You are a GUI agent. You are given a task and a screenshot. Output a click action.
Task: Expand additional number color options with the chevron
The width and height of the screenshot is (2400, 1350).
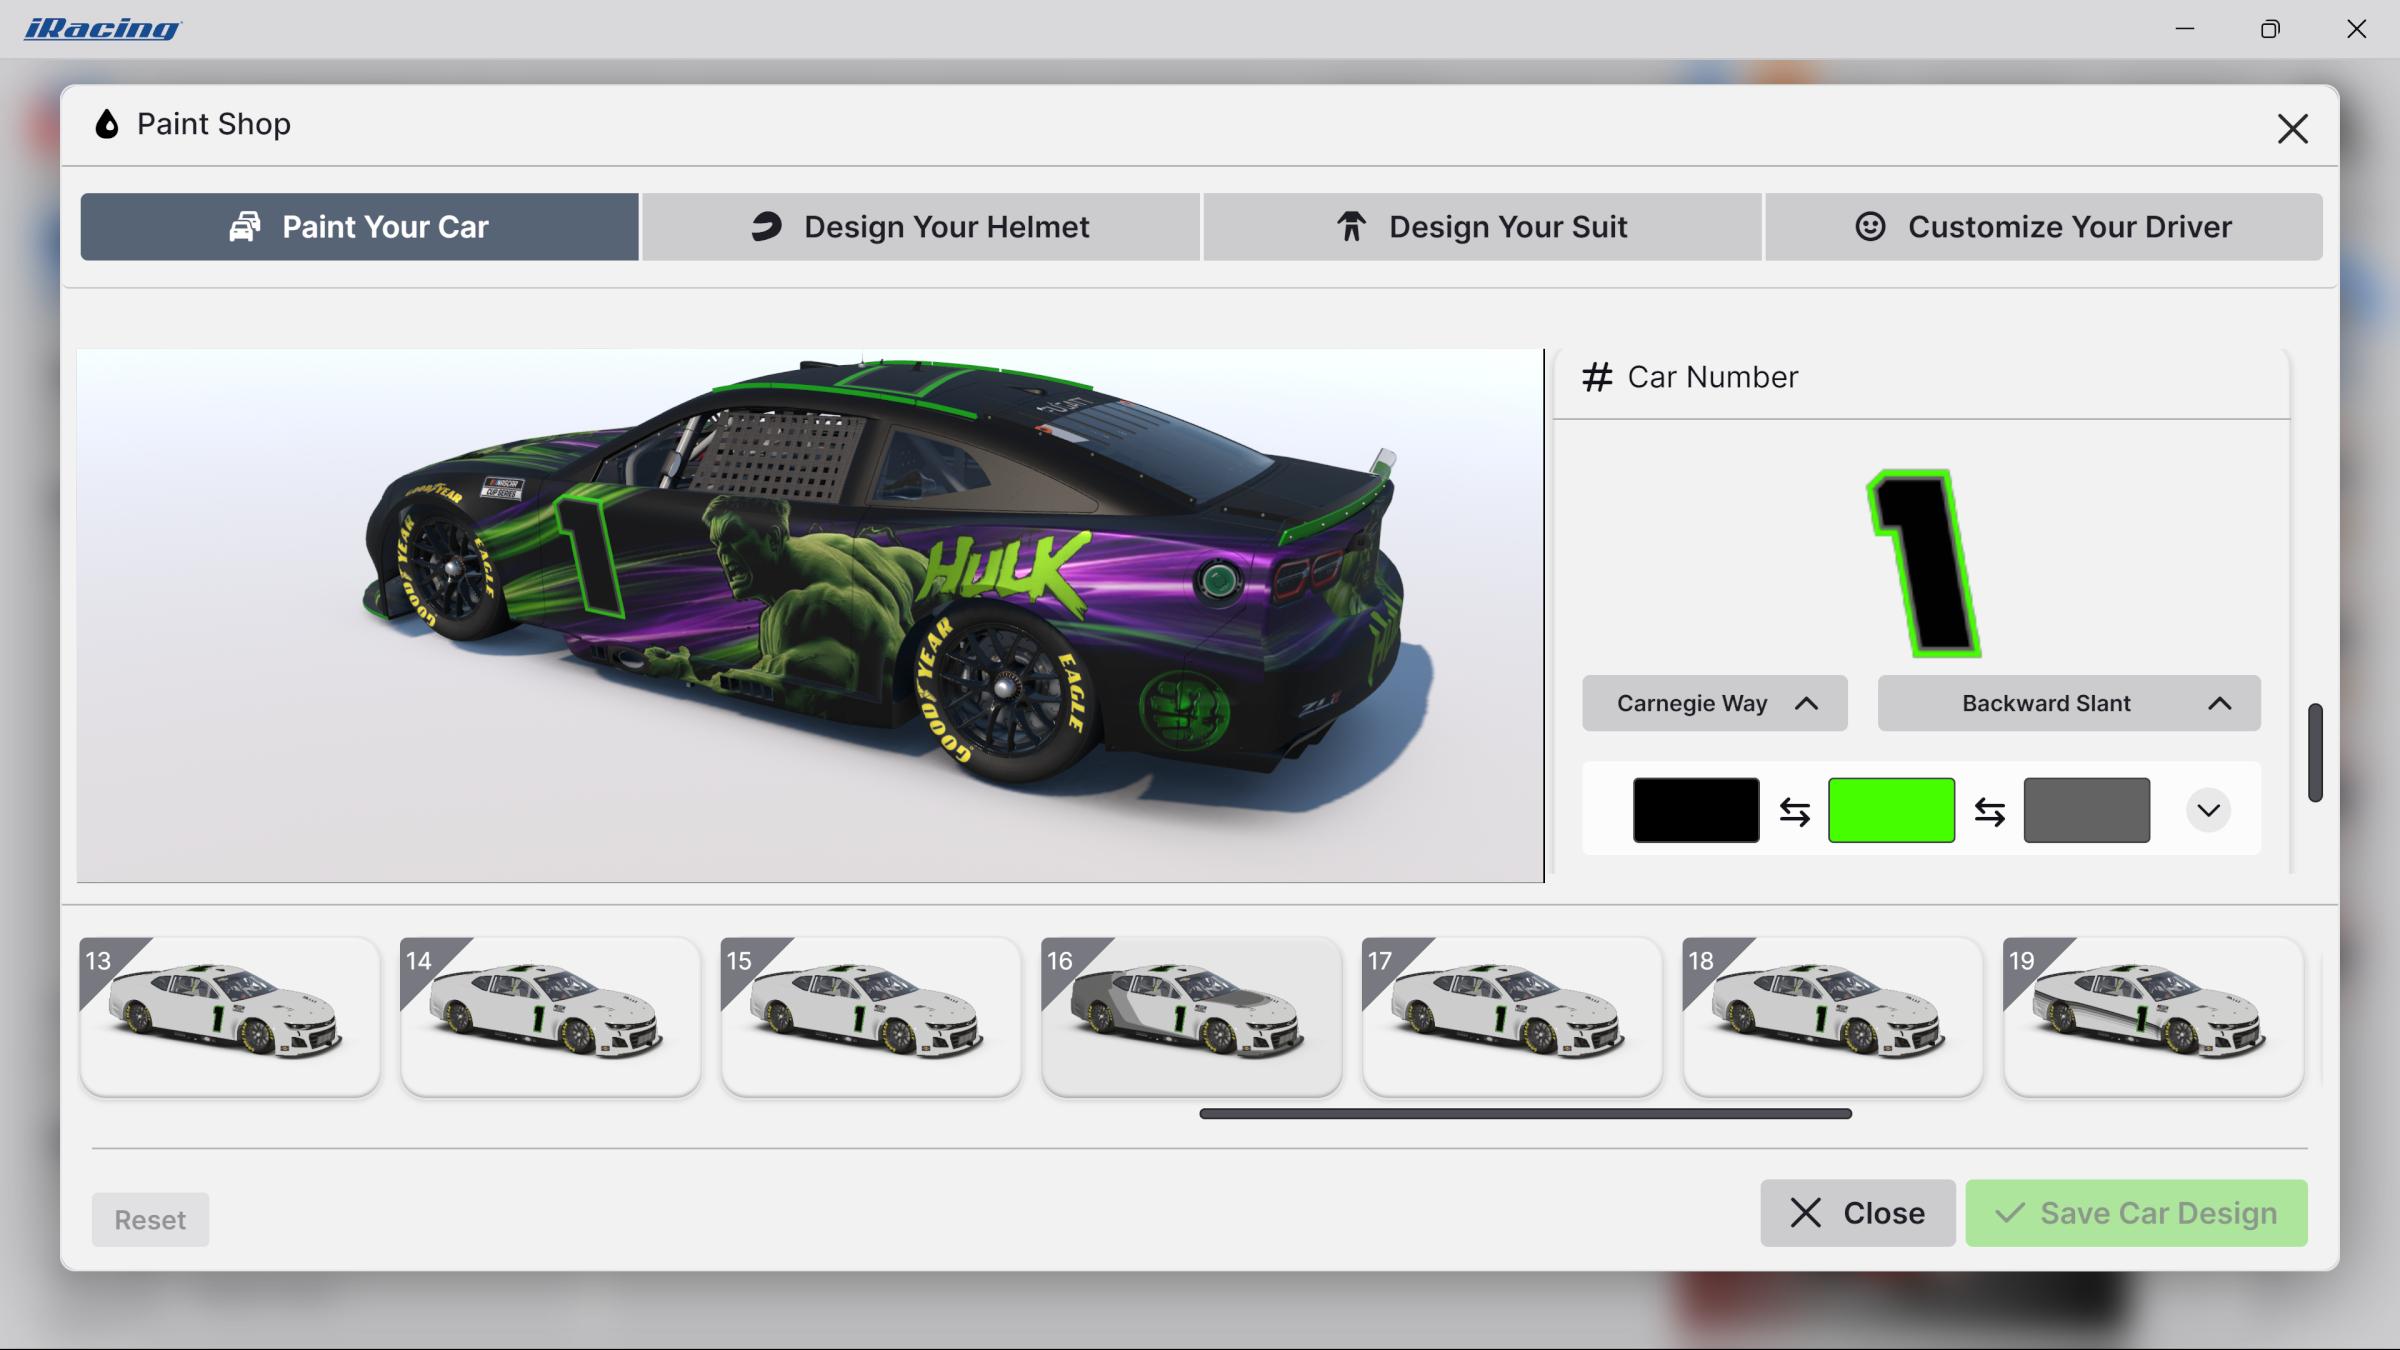[x=2210, y=810]
